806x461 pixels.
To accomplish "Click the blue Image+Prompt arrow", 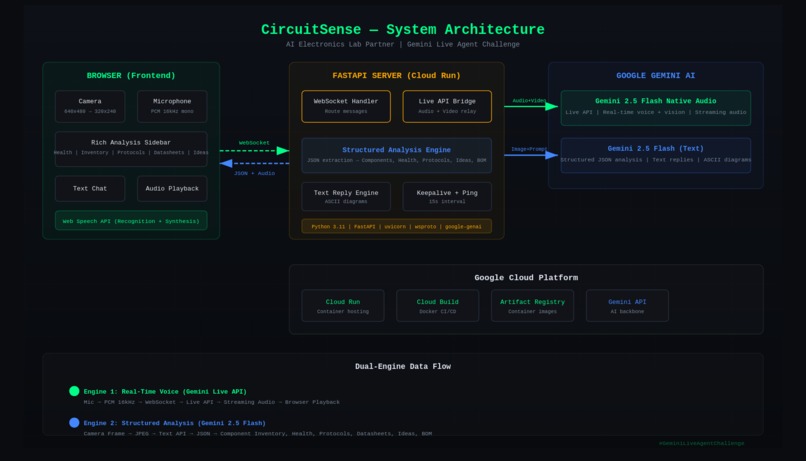I will 531,155.
